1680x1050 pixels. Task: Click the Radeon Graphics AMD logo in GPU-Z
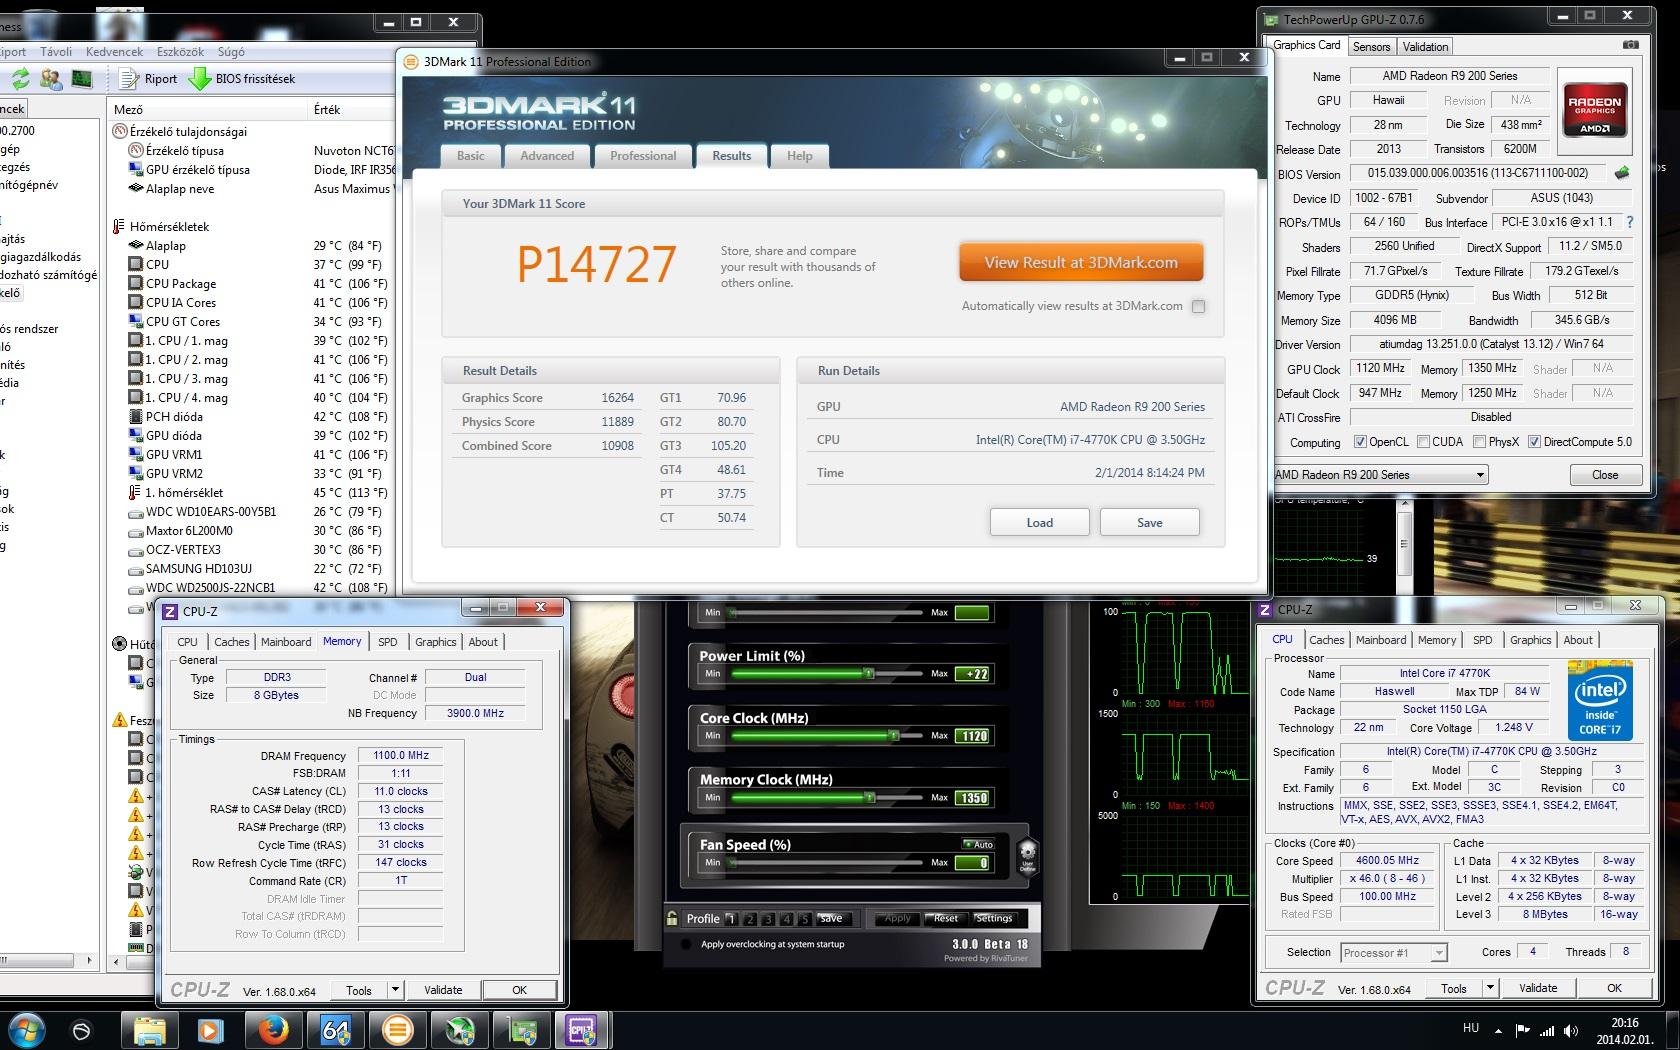click(x=1594, y=111)
